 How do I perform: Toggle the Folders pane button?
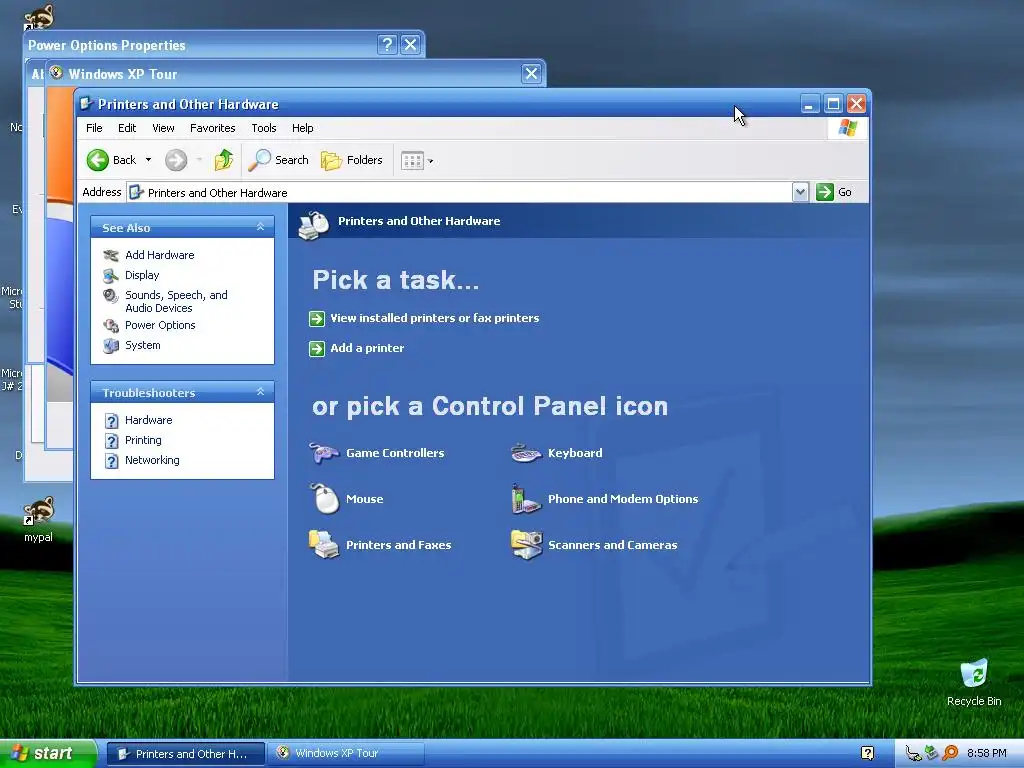pyautogui.click(x=351, y=160)
